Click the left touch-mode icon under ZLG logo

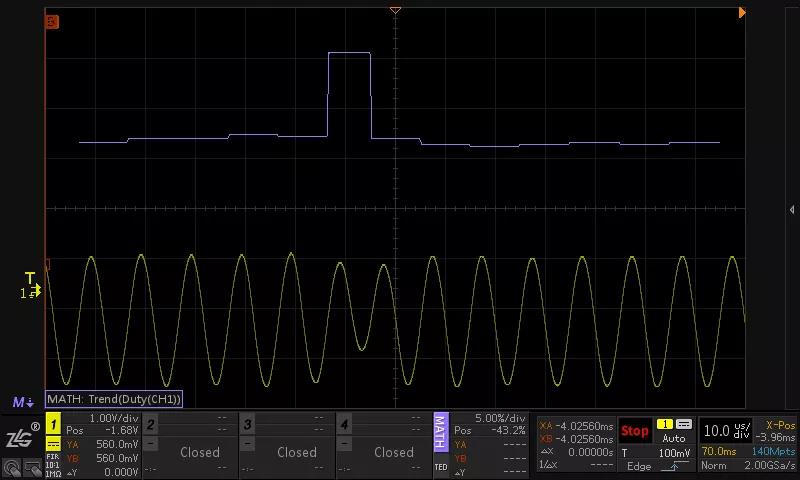click(11, 466)
